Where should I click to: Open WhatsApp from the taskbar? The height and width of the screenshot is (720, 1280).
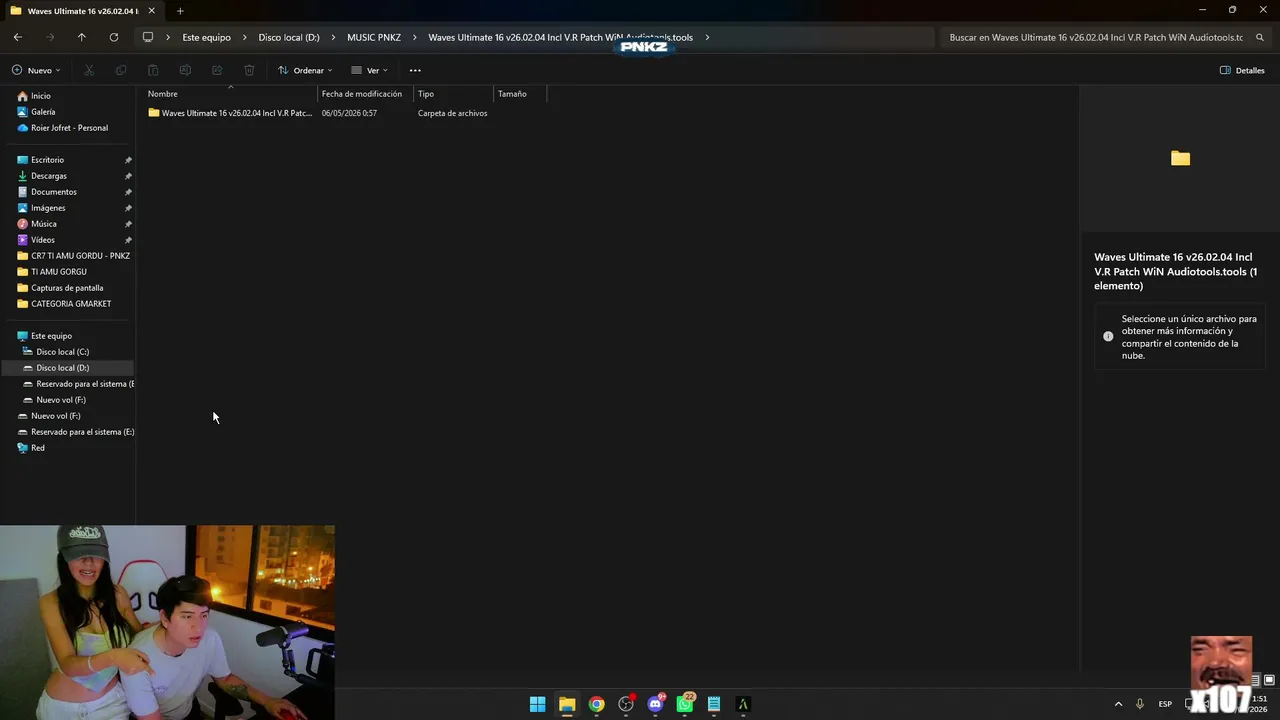pos(685,704)
